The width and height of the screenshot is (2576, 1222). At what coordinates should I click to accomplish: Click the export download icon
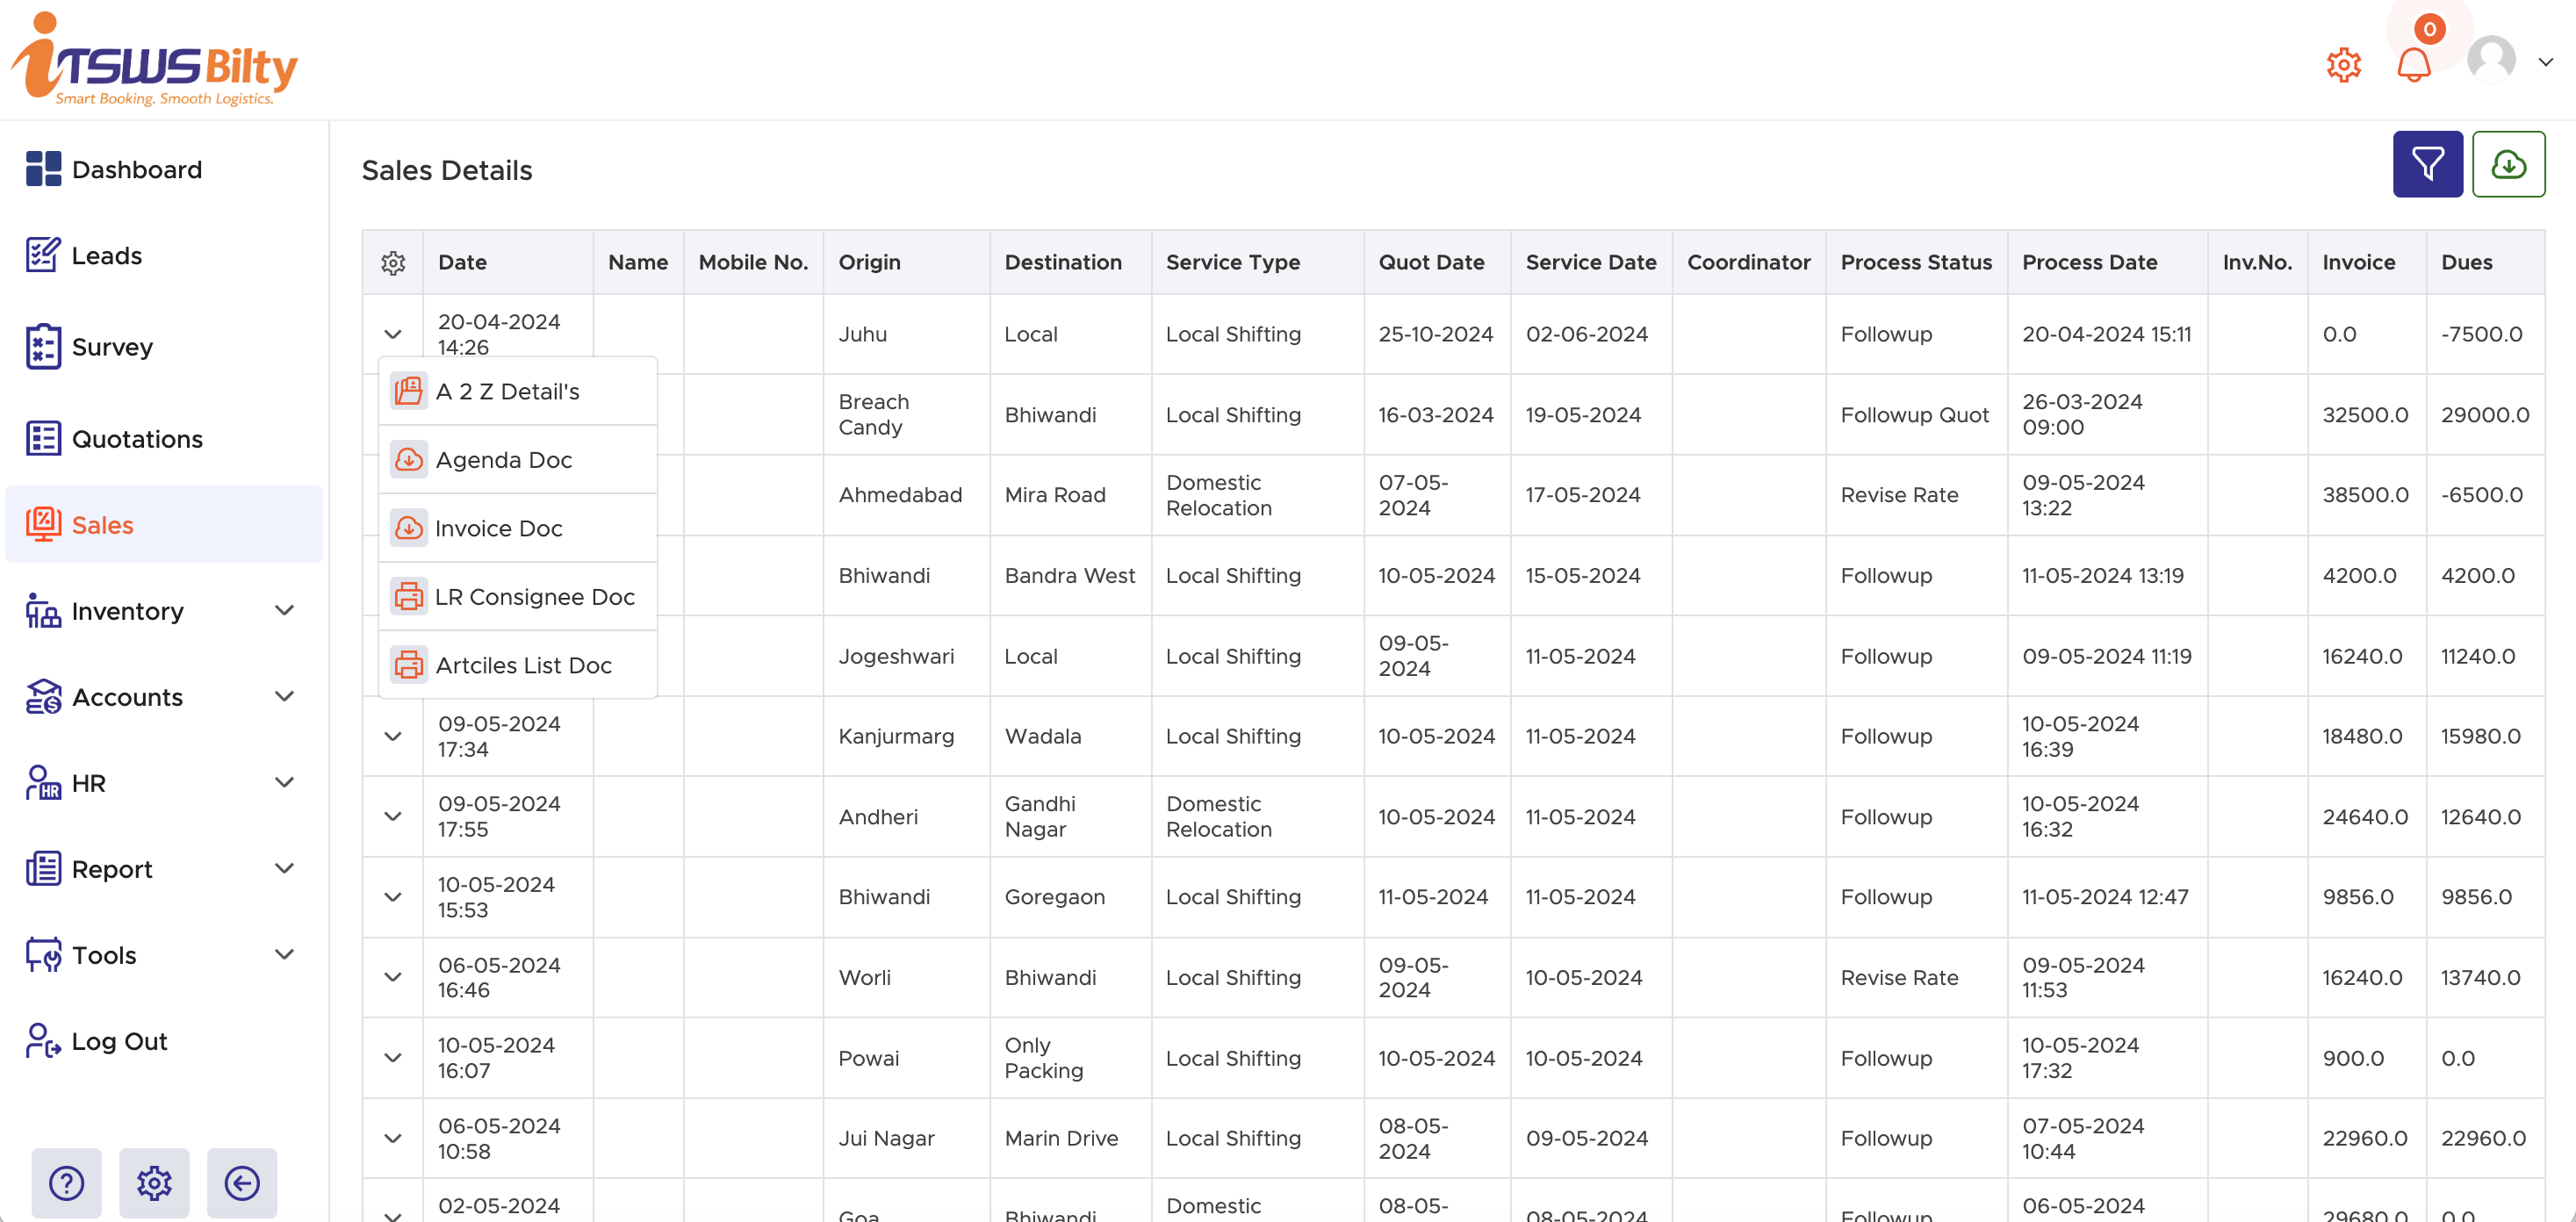[2509, 163]
